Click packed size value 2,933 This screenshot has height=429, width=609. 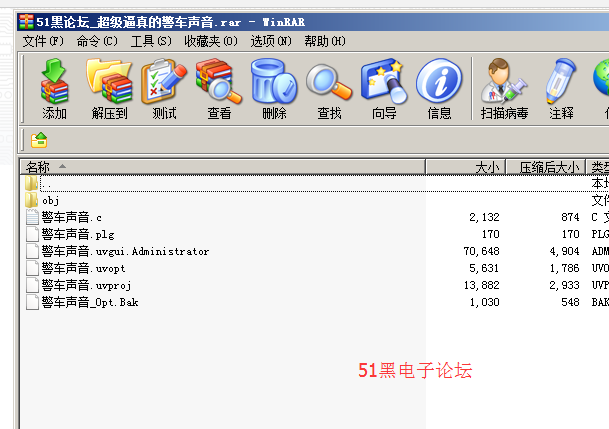564,285
